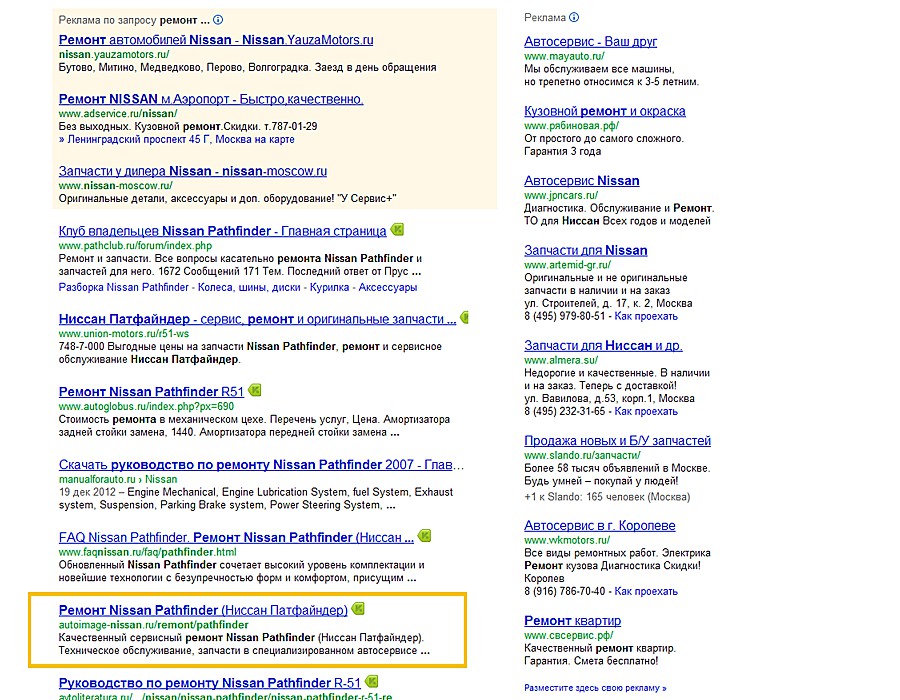Click green badge icon beside 'Клуб владельцев Nissan Pathfinder'
900x700 pixels.
[x=397, y=230]
